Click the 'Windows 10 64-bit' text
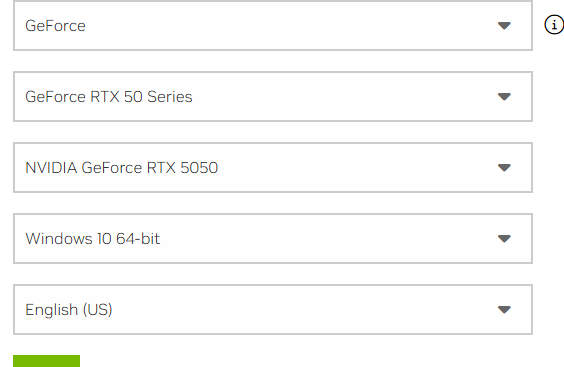This screenshot has width=564, height=367. tap(92, 239)
